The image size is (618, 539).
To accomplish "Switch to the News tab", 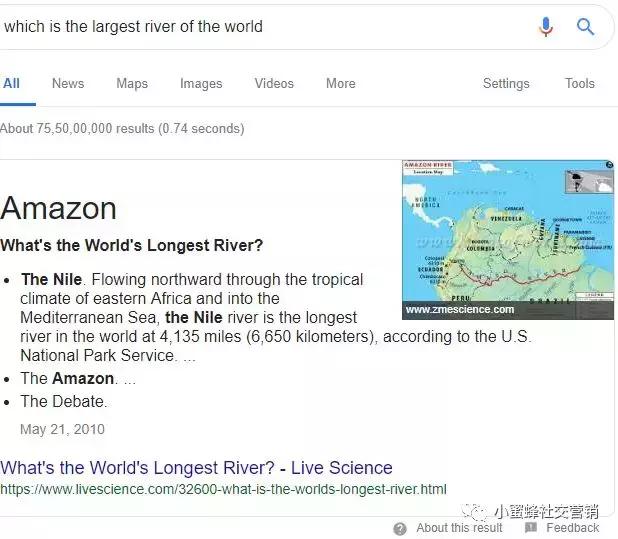I will (x=68, y=83).
